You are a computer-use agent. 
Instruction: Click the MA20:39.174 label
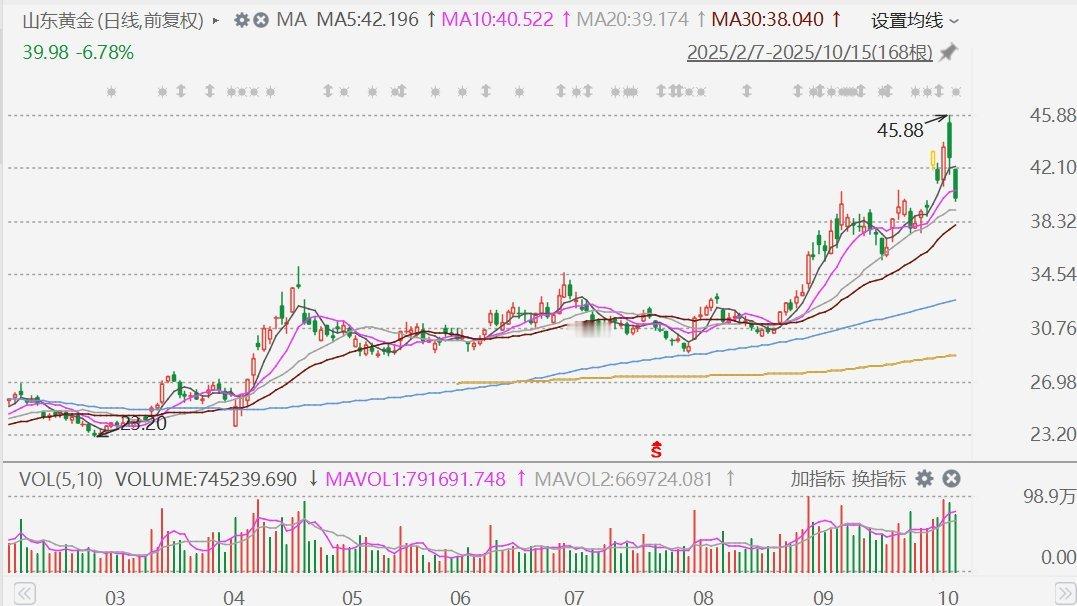point(633,19)
